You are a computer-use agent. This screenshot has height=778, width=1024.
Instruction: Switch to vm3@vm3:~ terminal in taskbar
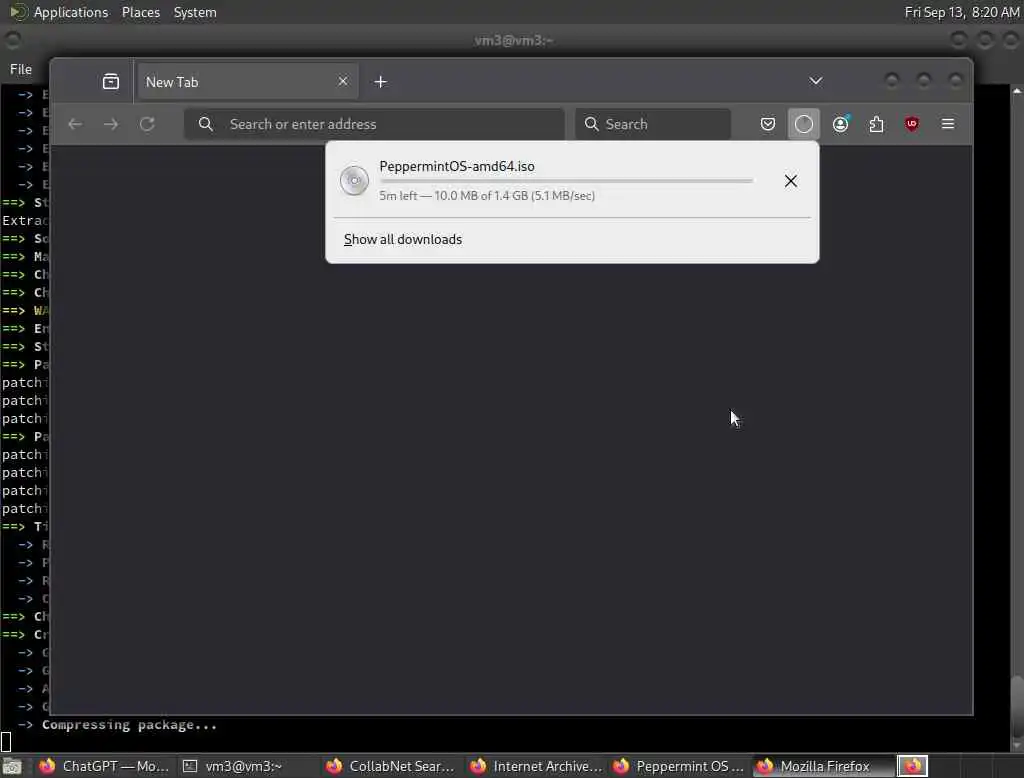(242, 766)
